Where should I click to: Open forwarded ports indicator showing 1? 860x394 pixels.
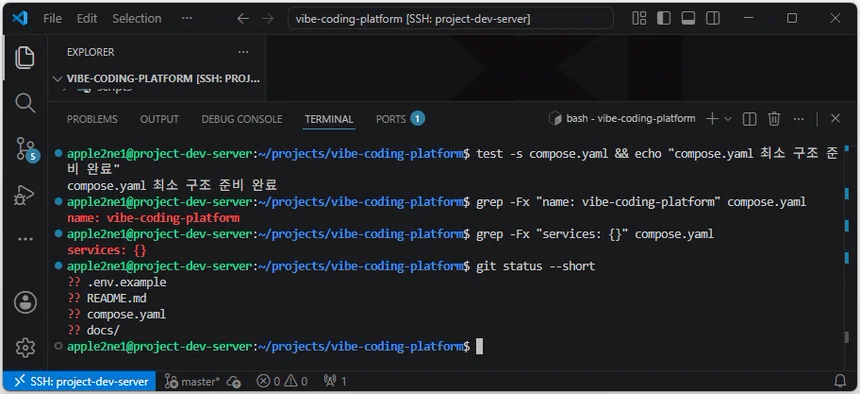point(335,381)
